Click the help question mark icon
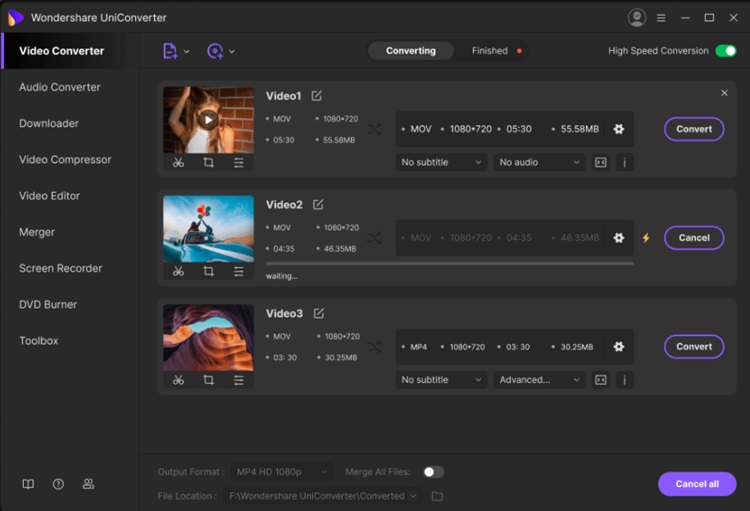 coord(58,484)
